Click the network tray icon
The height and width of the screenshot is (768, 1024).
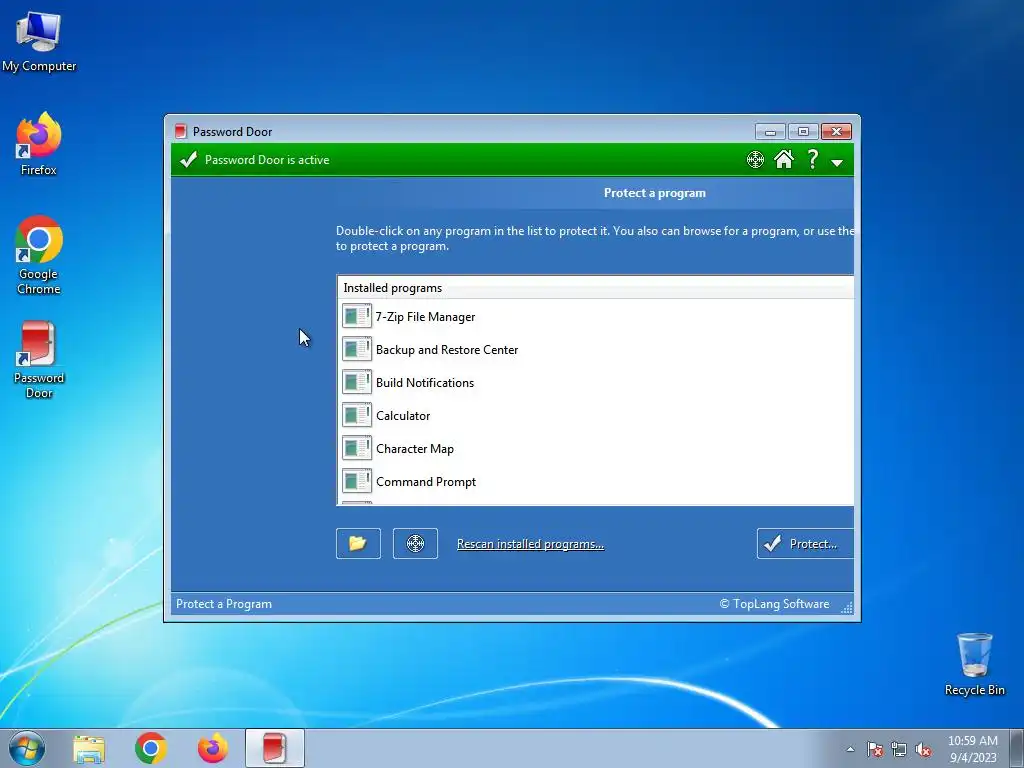(899, 750)
